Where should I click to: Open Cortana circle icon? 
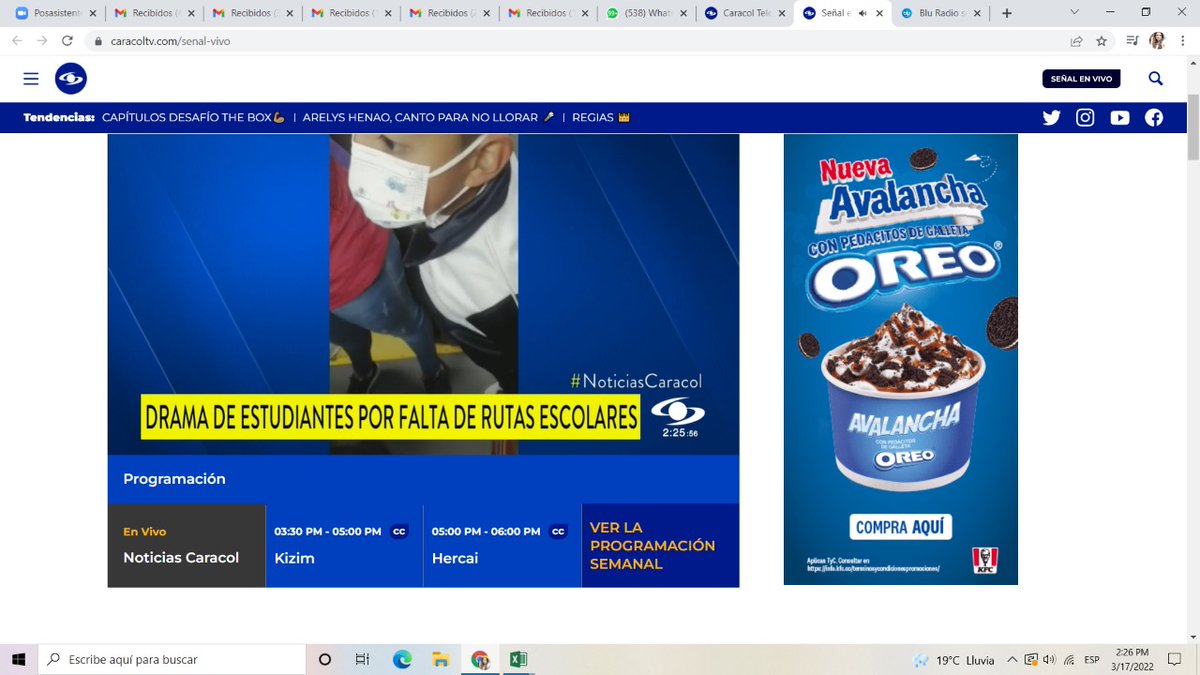(x=325, y=659)
